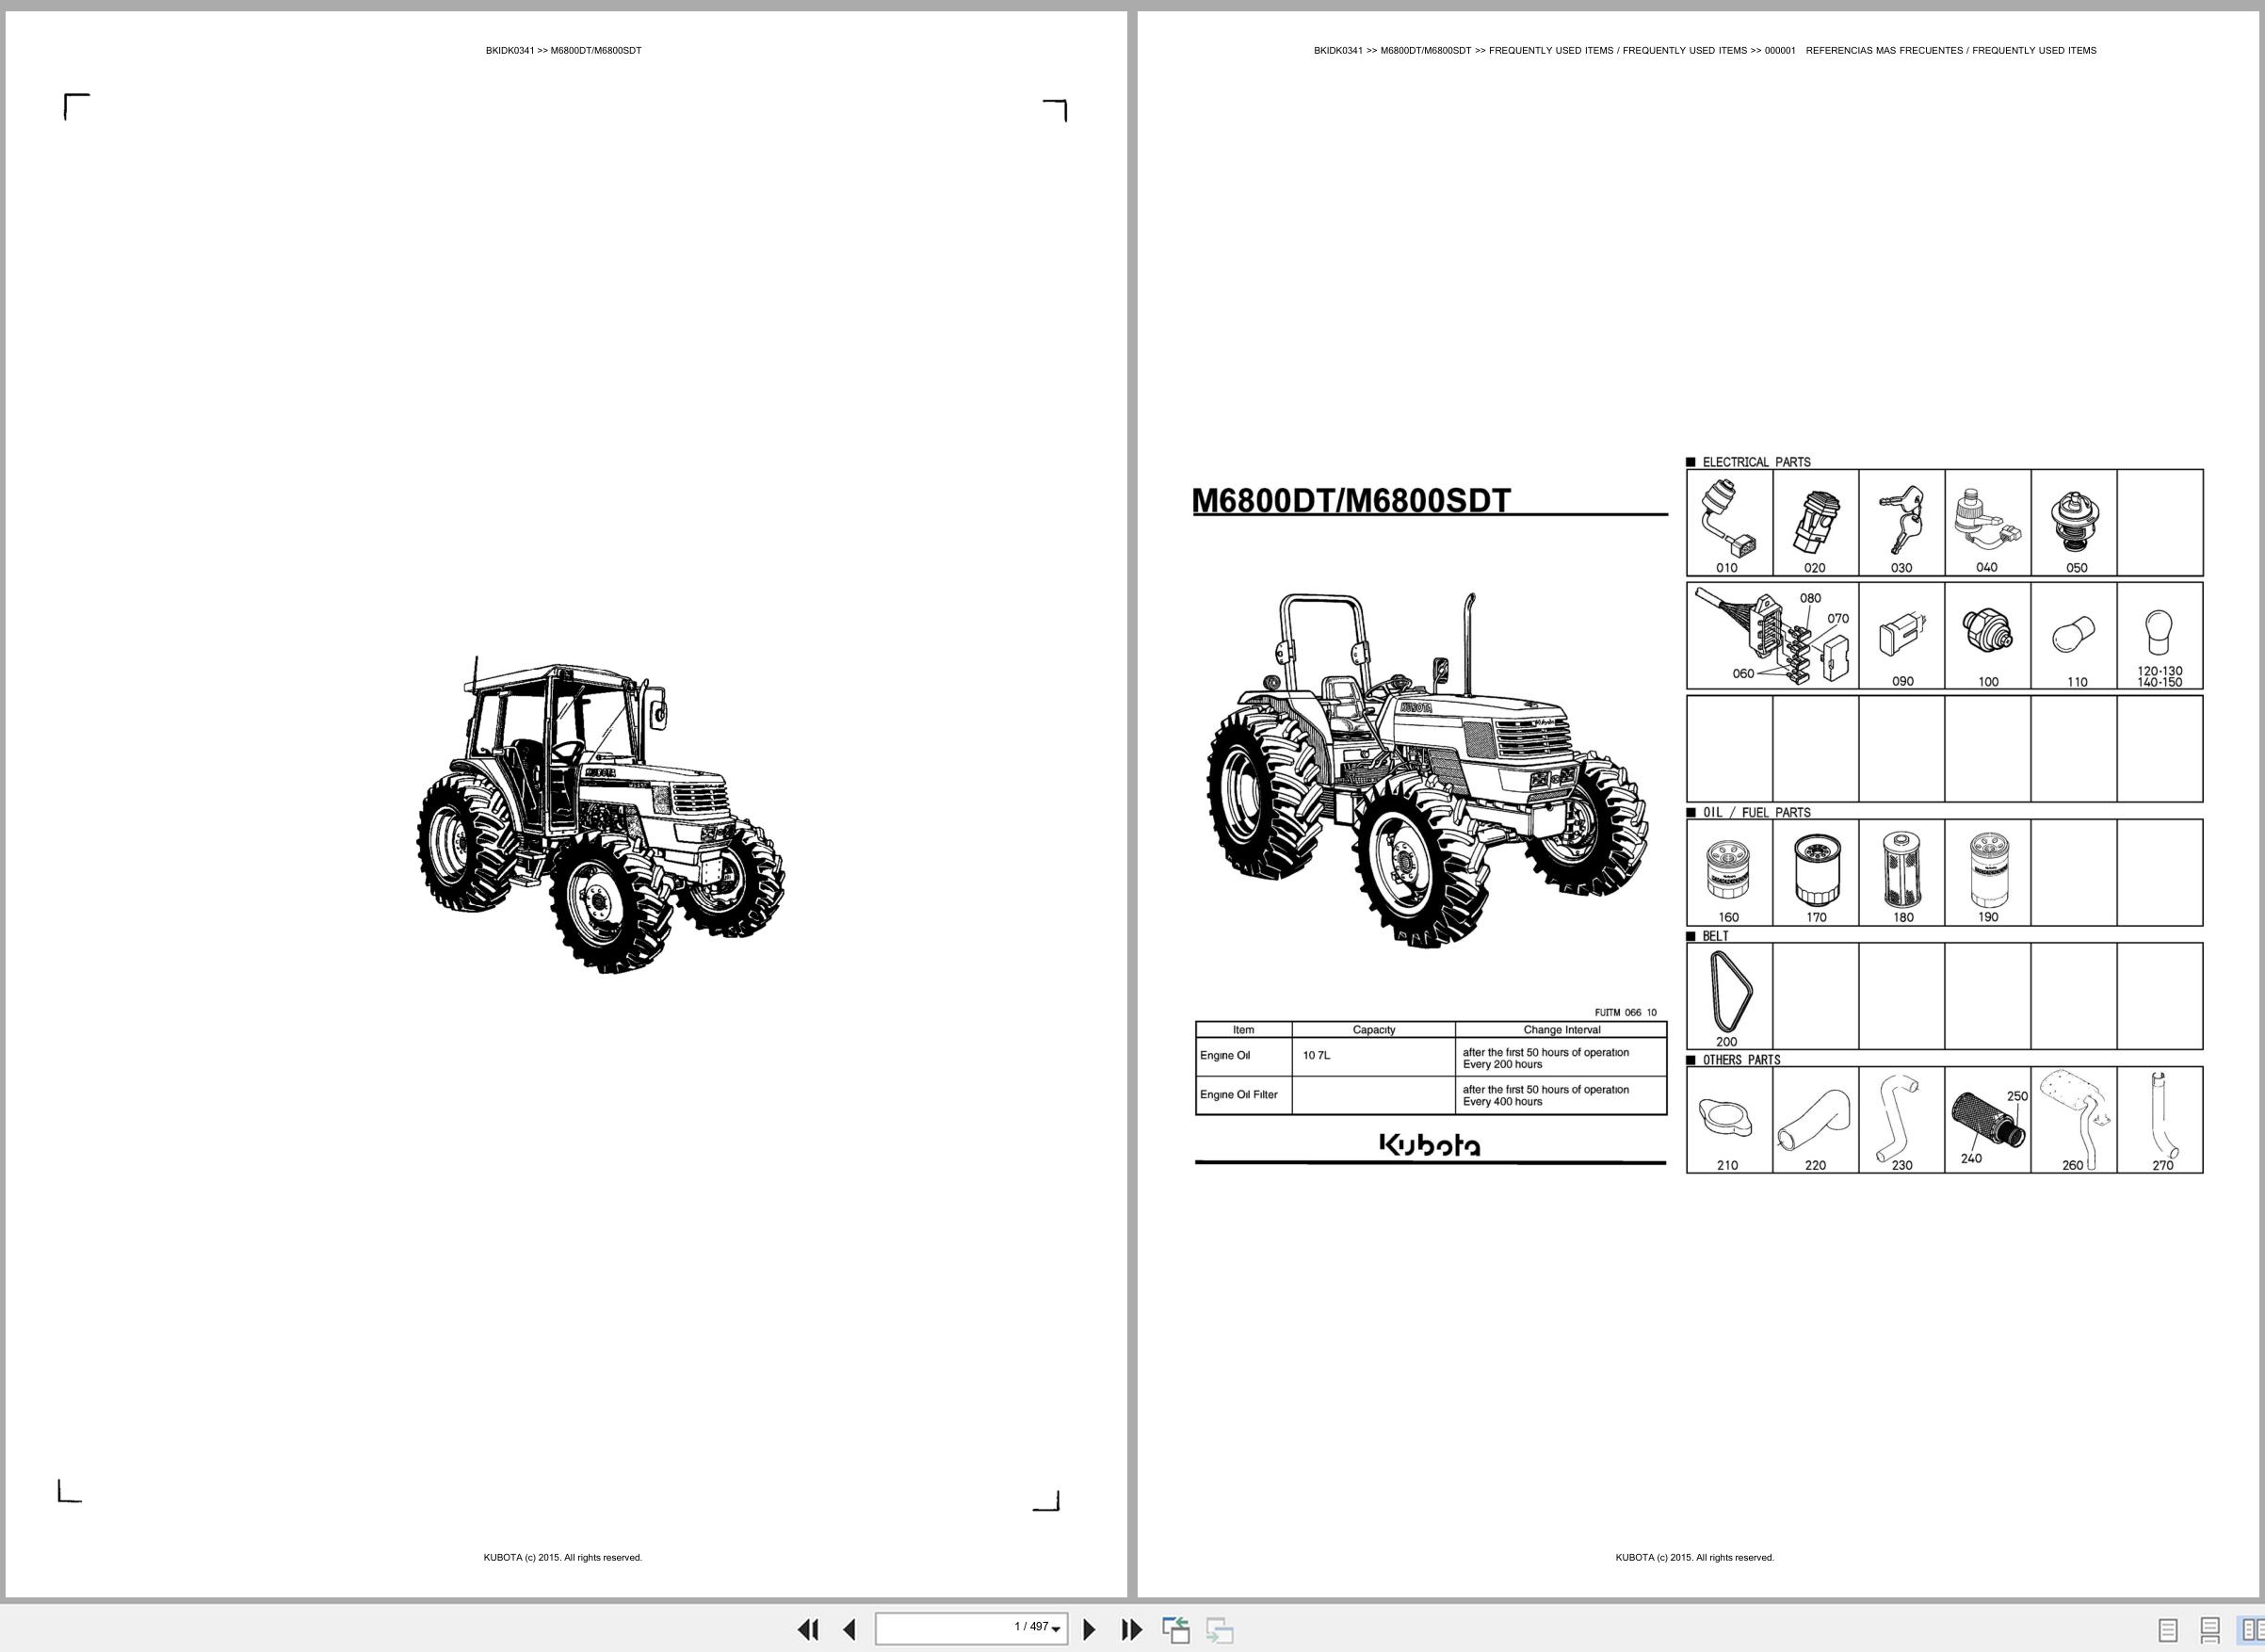Jump to the last page

pyautogui.click(x=1131, y=1629)
